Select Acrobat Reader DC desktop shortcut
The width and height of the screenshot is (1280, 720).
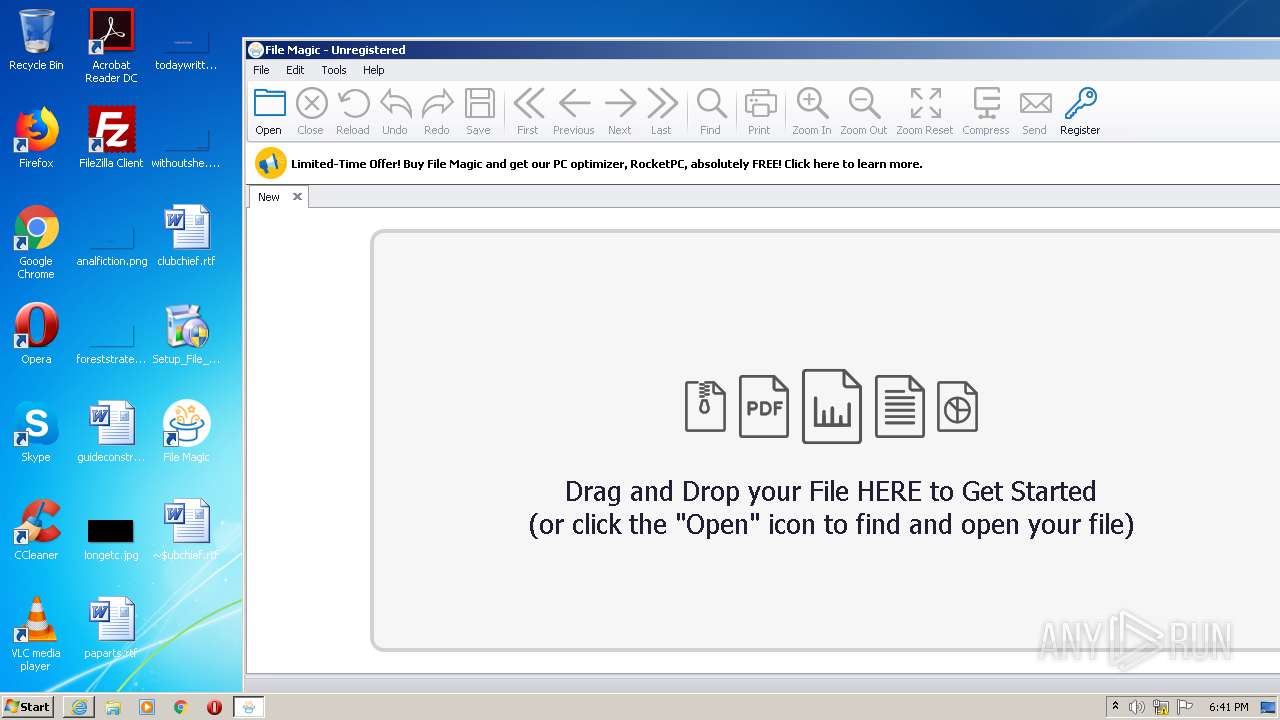point(111,46)
